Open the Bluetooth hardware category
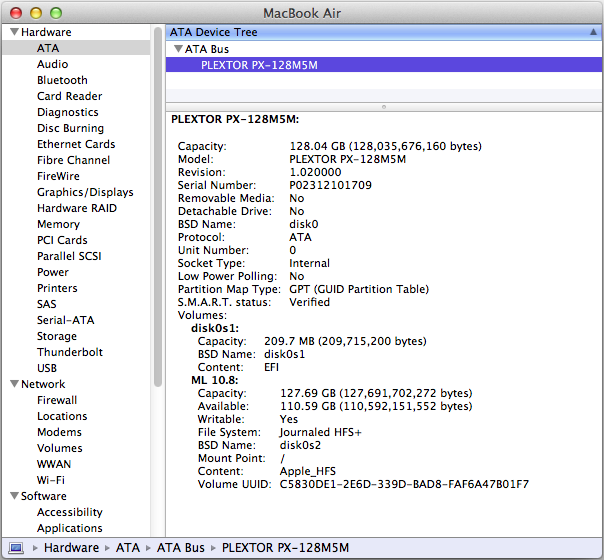The width and height of the screenshot is (604, 560). [x=62, y=80]
